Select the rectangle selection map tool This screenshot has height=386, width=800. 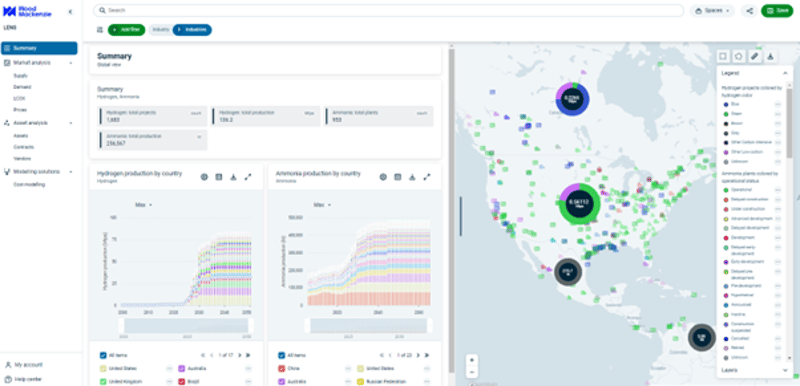pos(723,56)
